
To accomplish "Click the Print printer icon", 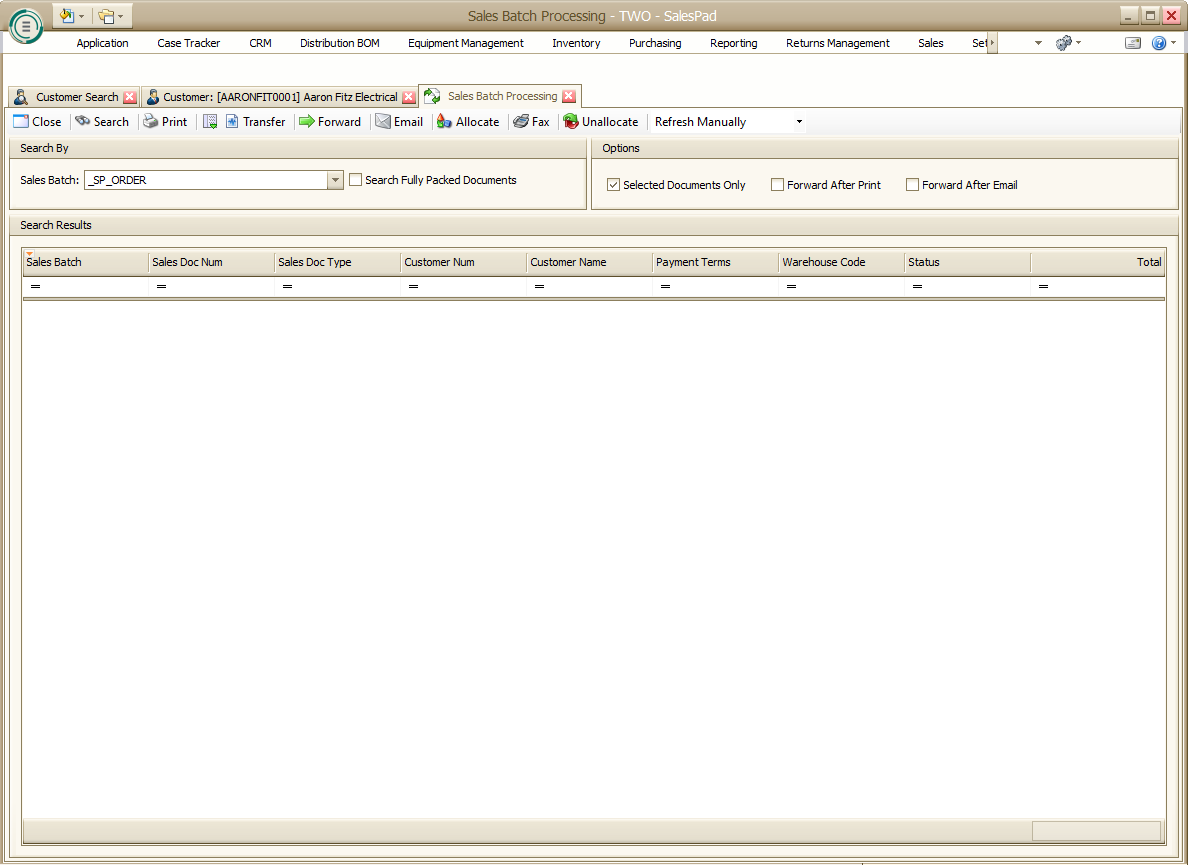I will click(x=150, y=122).
